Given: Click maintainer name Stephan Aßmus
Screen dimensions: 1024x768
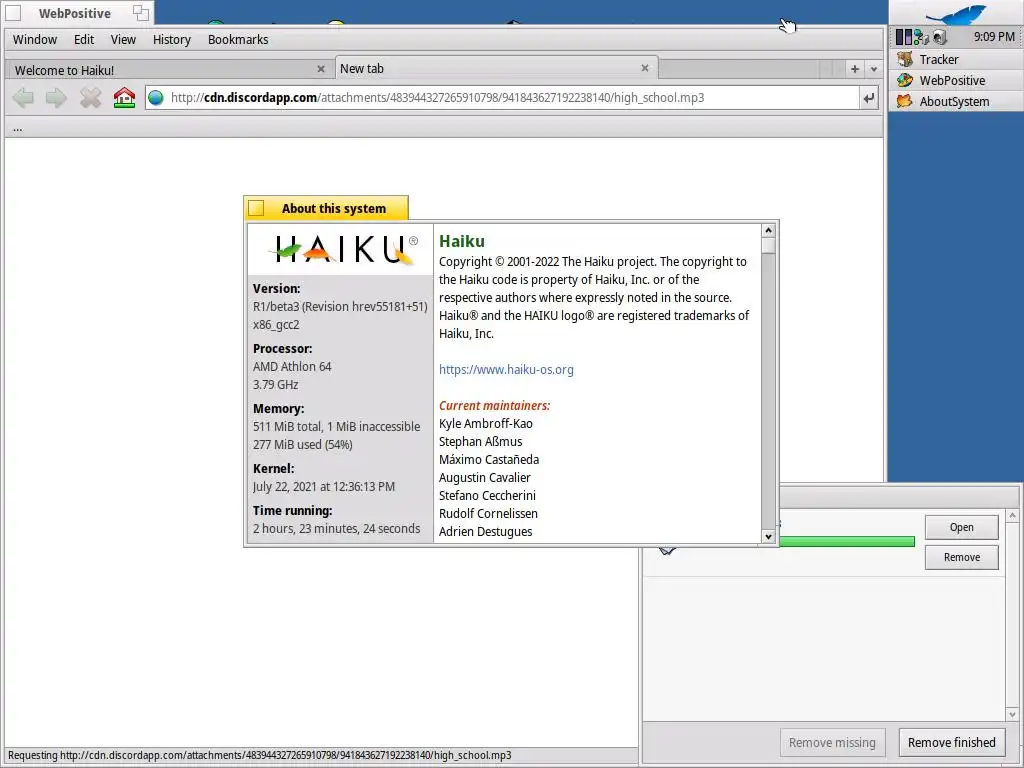Looking at the screenshot, I should tap(480, 441).
